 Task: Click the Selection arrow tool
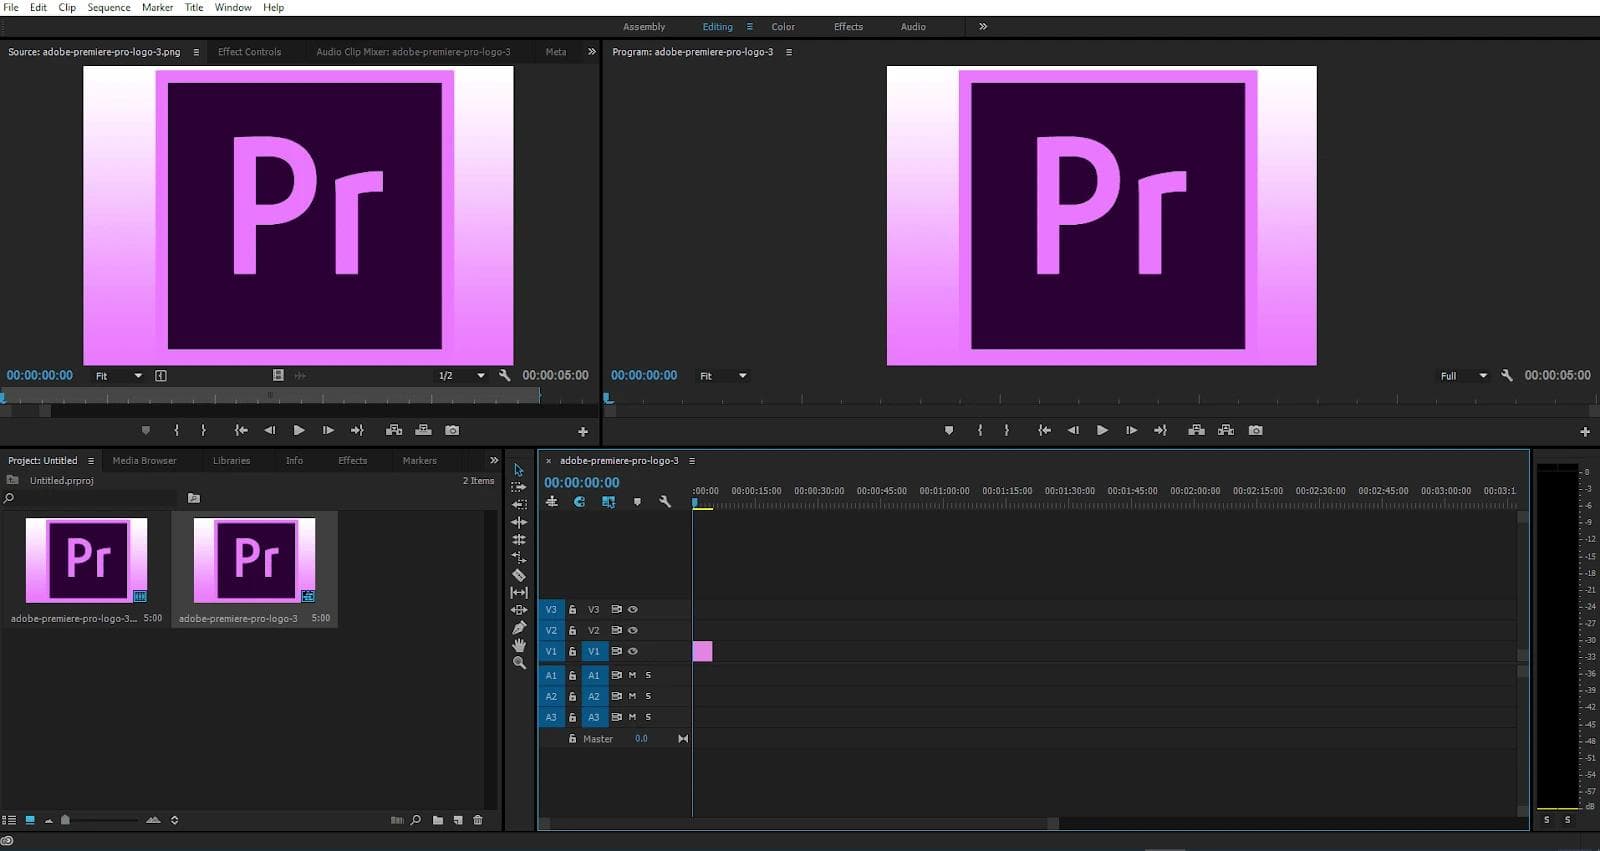(518, 470)
